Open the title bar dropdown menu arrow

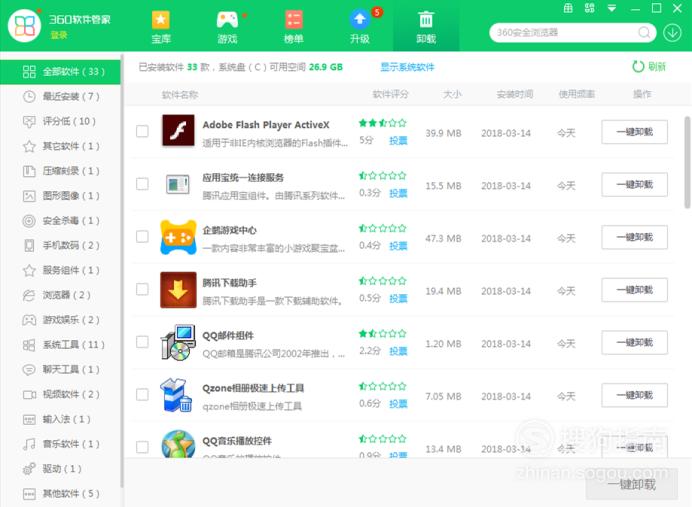click(x=612, y=8)
